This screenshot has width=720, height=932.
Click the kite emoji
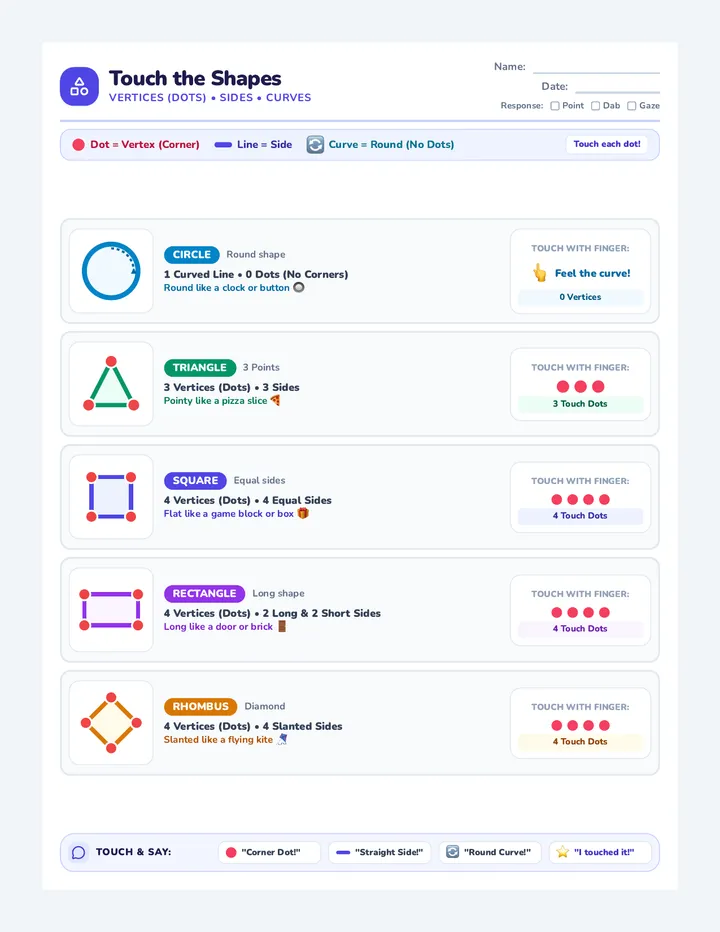click(x=282, y=739)
